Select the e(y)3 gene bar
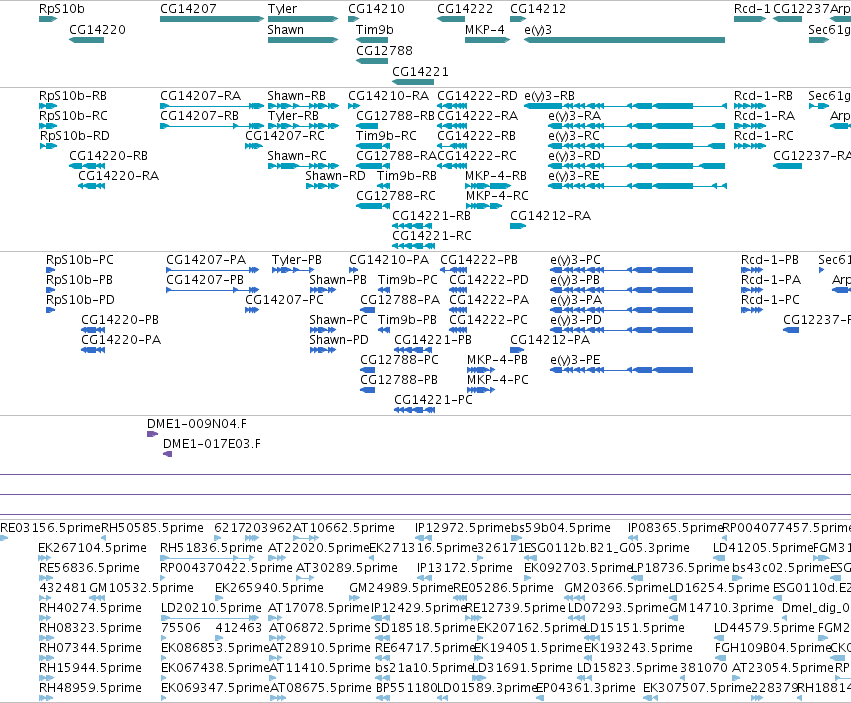Viewport: 851px width, 703px height. 624,40
